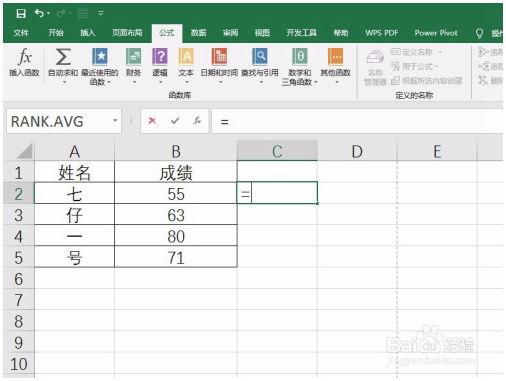This screenshot has height=381, width=506.
Task: Open the Logical functions question-mark icon
Action: pyautogui.click(x=160, y=56)
